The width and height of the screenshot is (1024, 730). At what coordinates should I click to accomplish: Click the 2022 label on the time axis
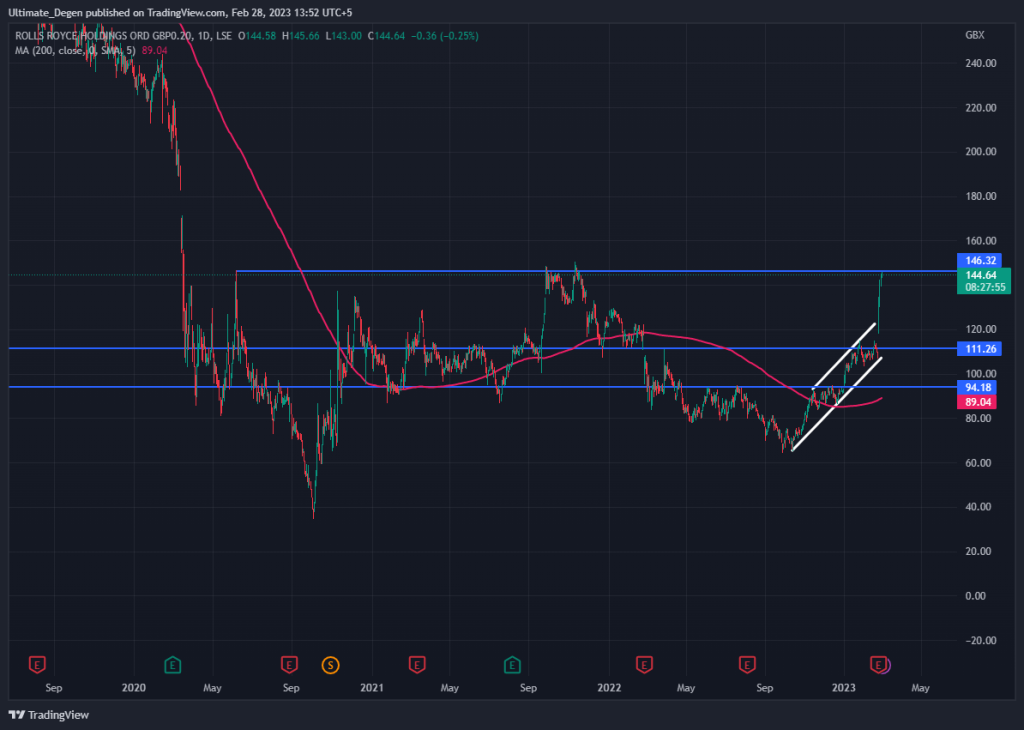[x=609, y=688]
